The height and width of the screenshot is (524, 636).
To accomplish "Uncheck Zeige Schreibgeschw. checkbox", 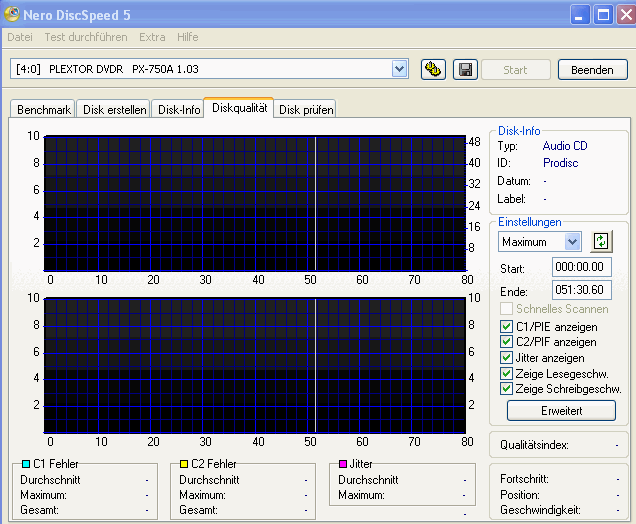I will coord(507,388).
